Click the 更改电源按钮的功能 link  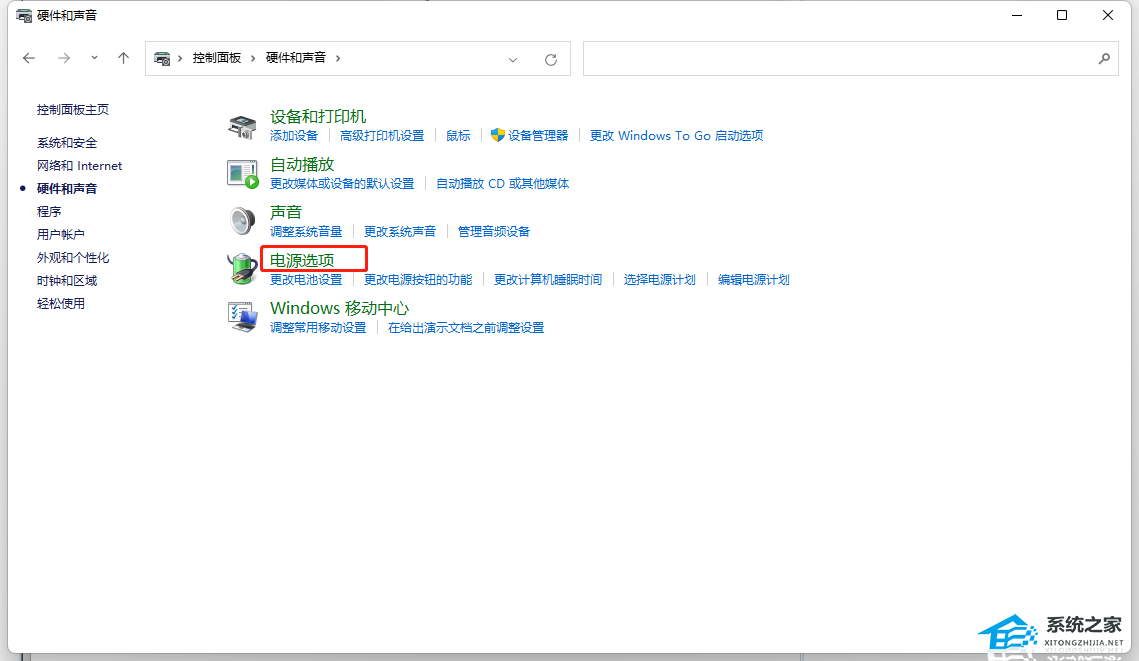[418, 280]
